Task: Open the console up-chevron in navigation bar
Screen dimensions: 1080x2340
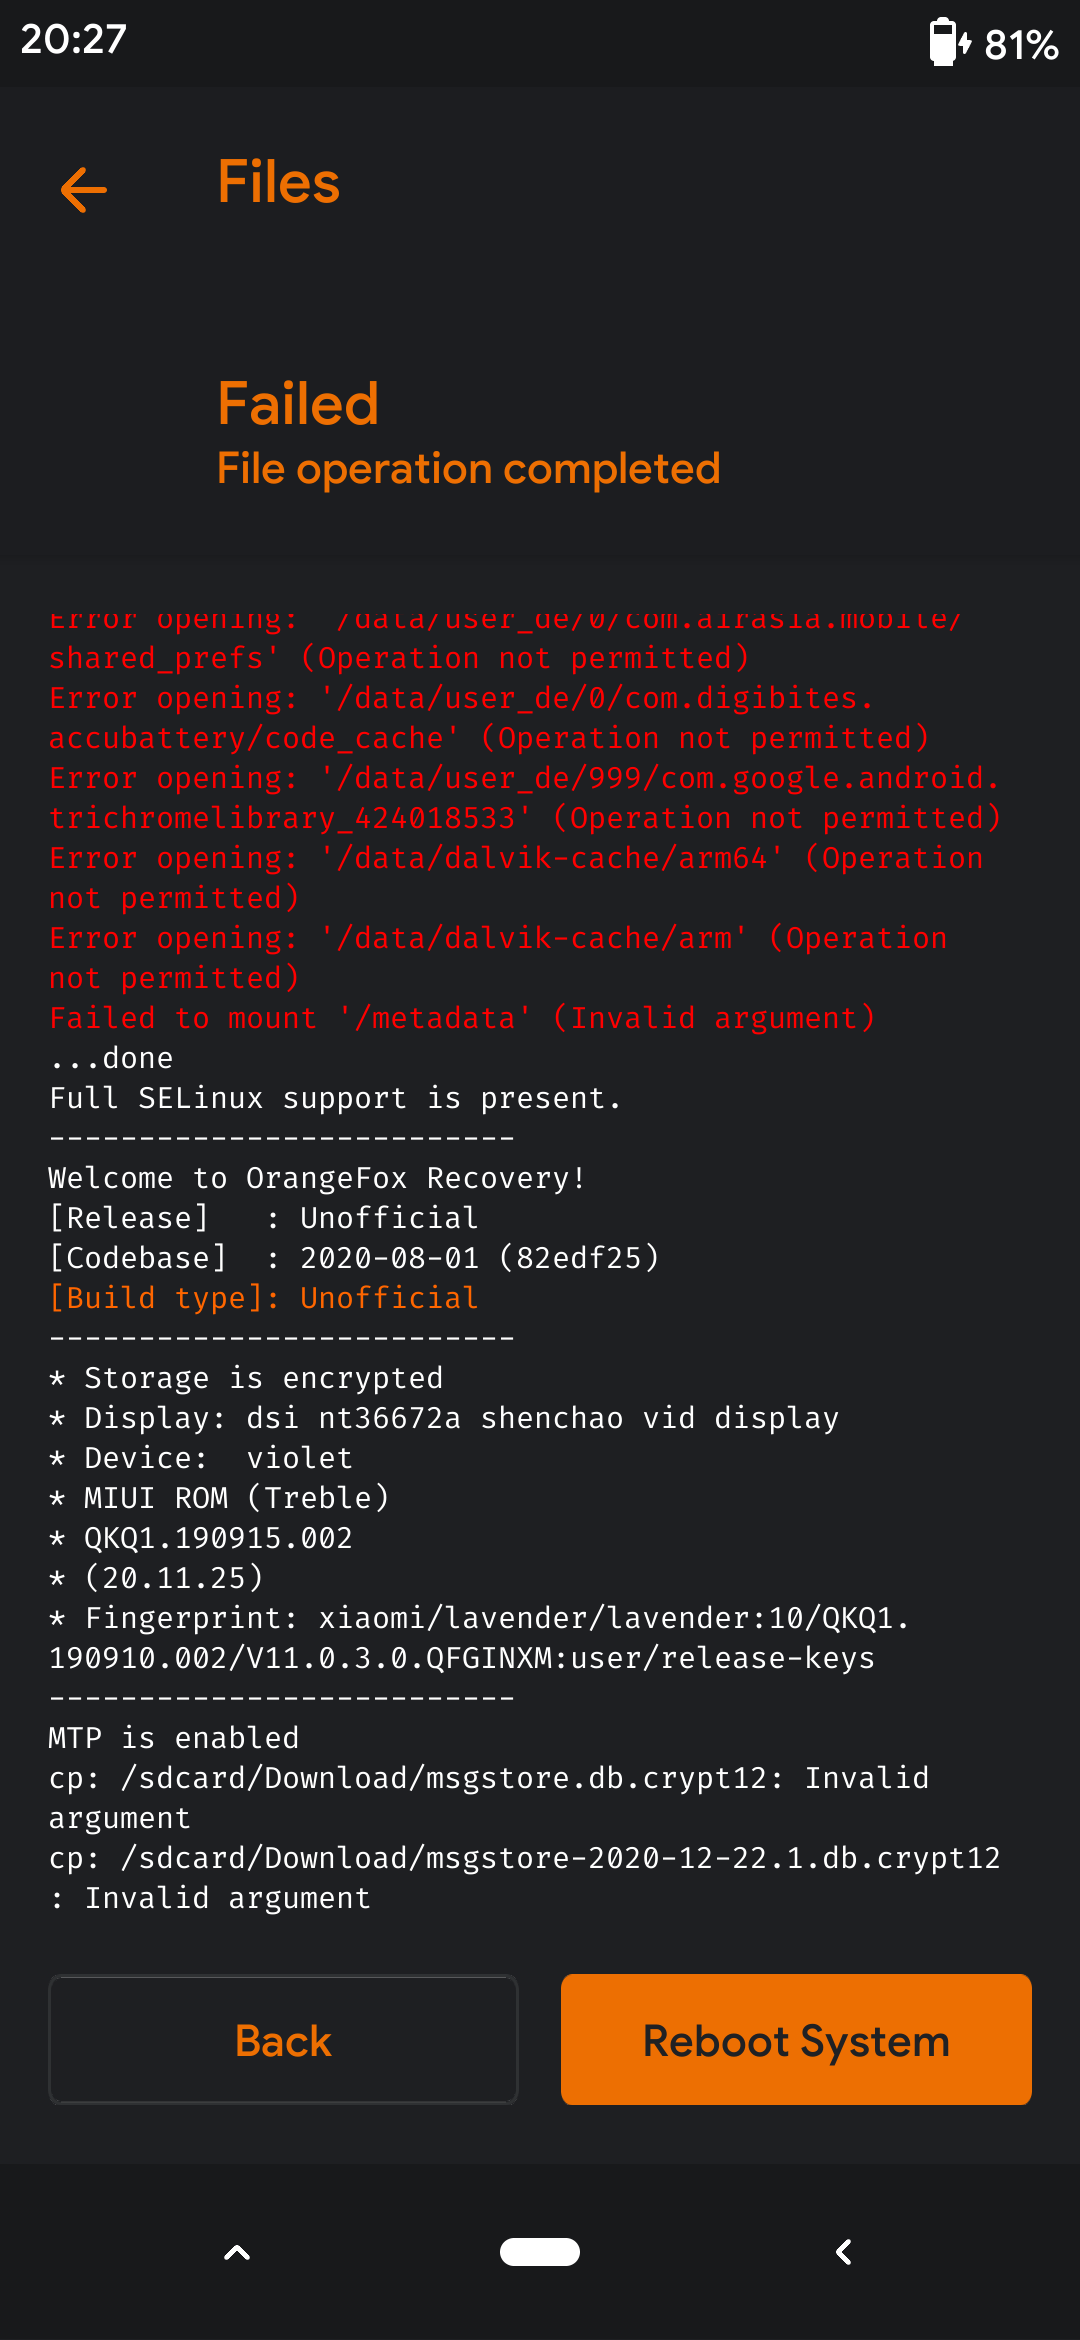Action: 237,2252
